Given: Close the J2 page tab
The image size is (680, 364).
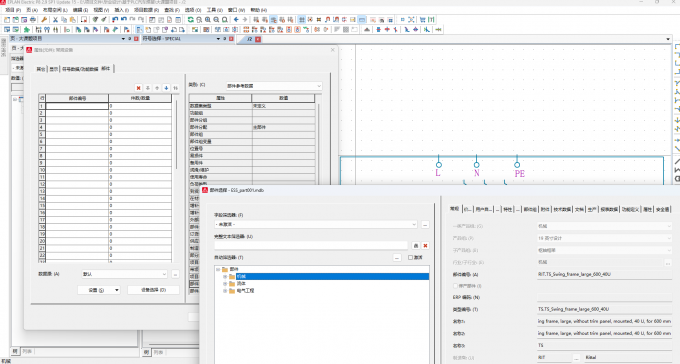Looking at the screenshot, I should click(x=258, y=39).
